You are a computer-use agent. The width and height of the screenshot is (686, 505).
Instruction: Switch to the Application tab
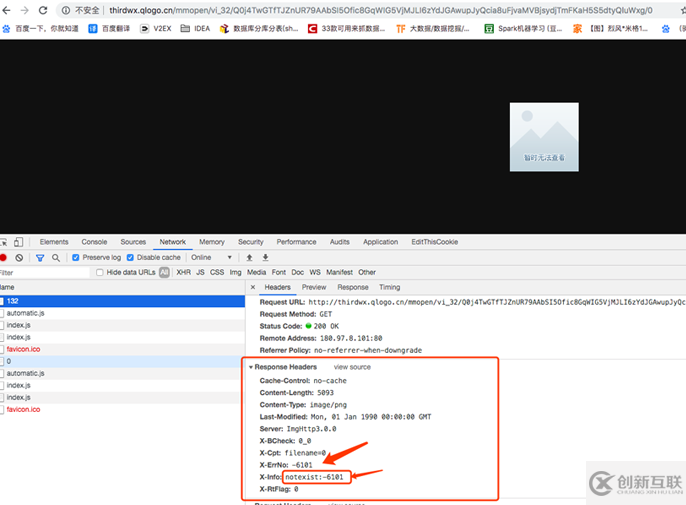[x=380, y=242]
